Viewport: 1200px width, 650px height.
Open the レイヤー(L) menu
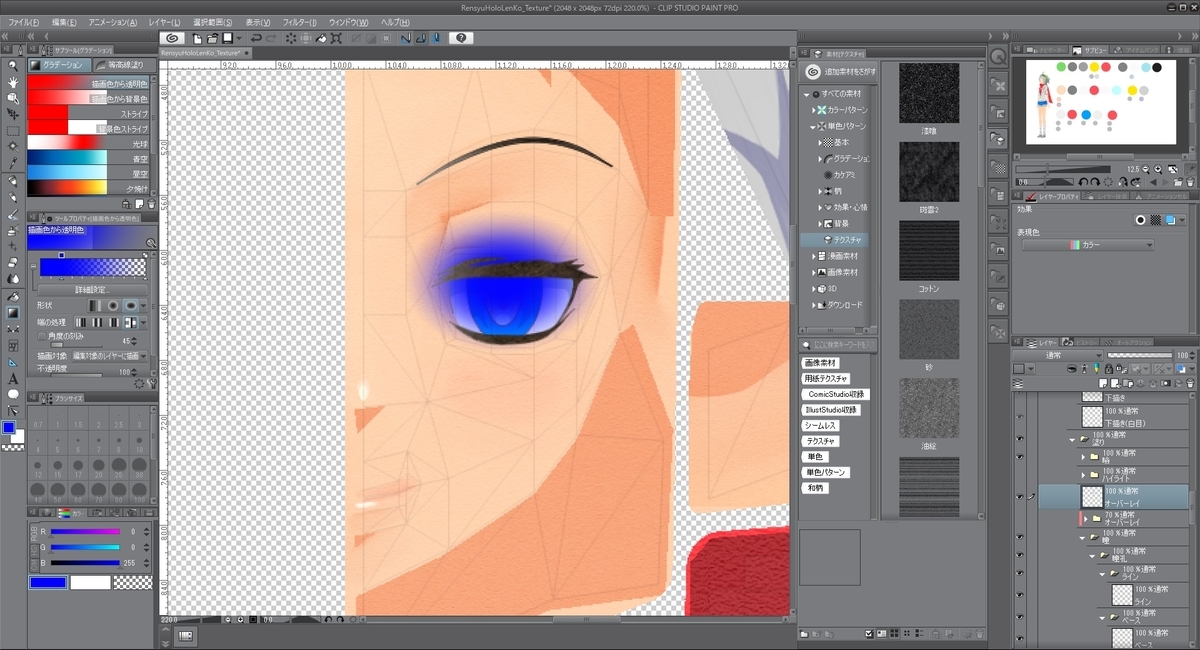click(163, 21)
